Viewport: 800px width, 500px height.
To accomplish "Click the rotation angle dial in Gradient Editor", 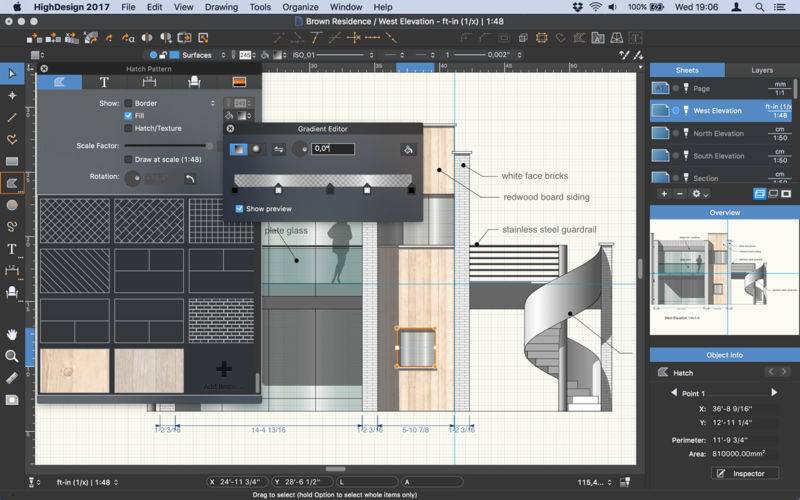I will click(299, 149).
